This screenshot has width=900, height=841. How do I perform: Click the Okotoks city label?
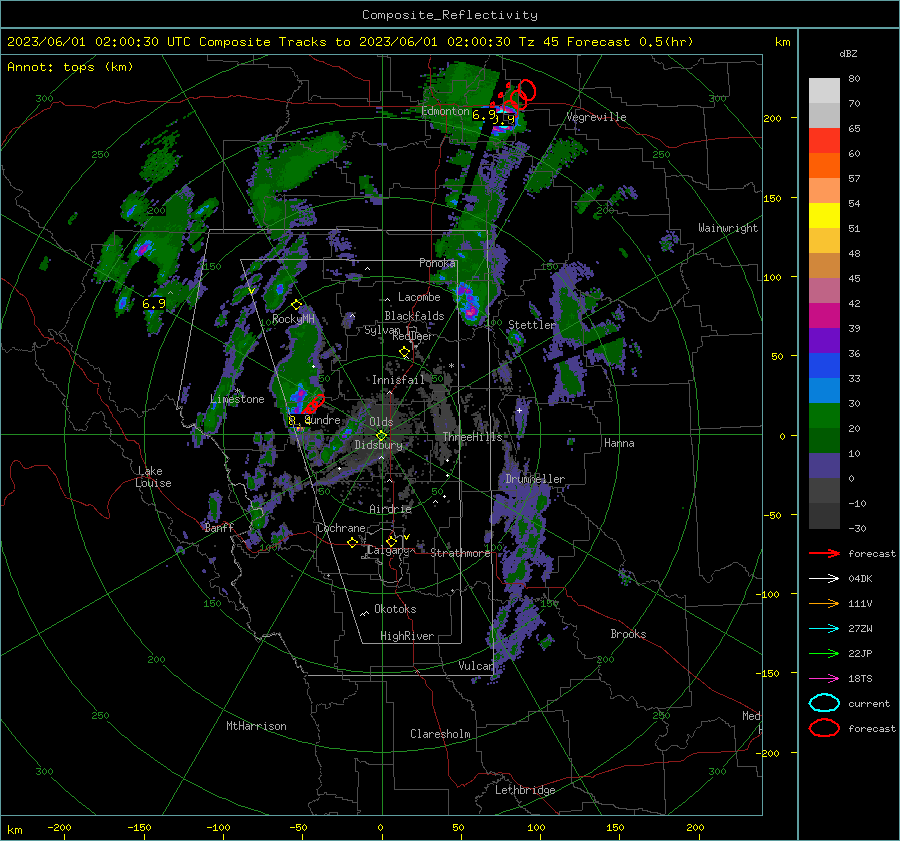point(395,609)
